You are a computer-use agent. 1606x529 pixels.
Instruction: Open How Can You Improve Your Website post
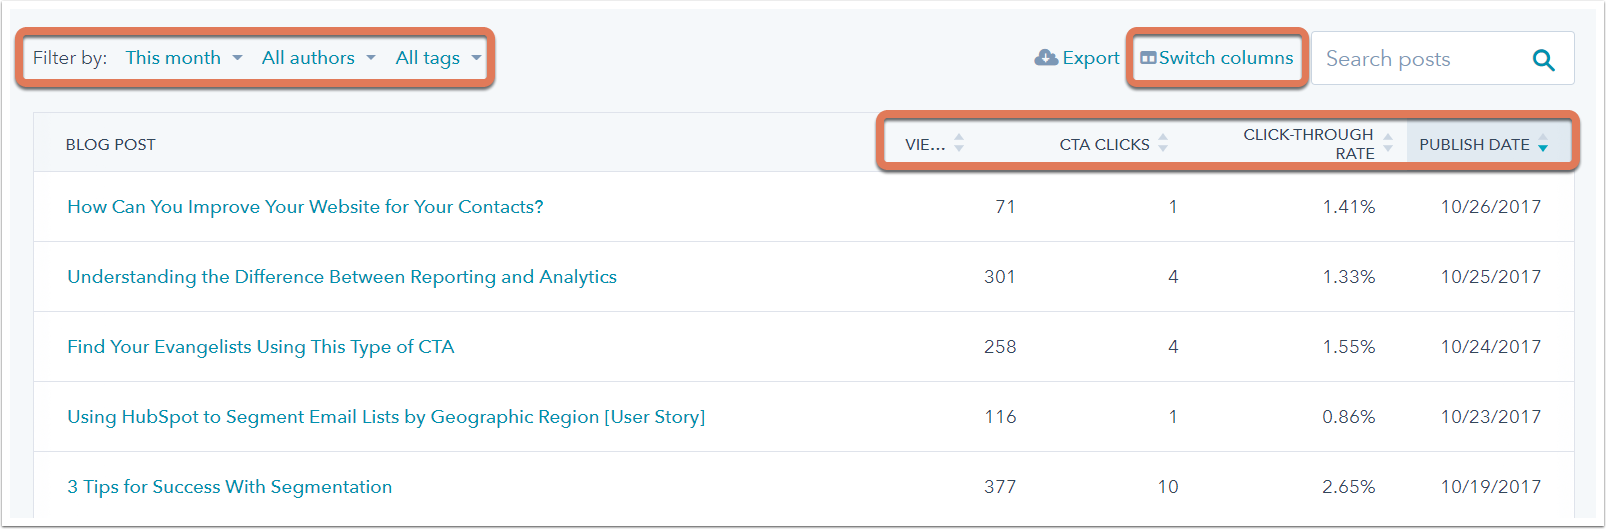click(305, 207)
